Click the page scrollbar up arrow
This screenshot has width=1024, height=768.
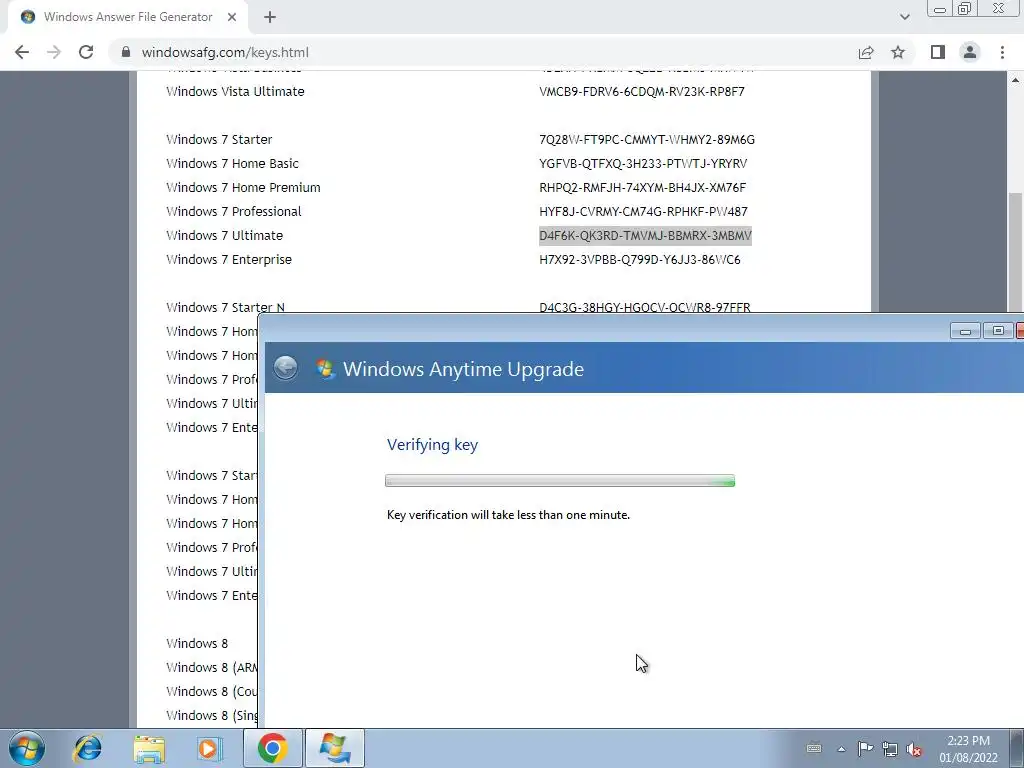pyautogui.click(x=1016, y=80)
